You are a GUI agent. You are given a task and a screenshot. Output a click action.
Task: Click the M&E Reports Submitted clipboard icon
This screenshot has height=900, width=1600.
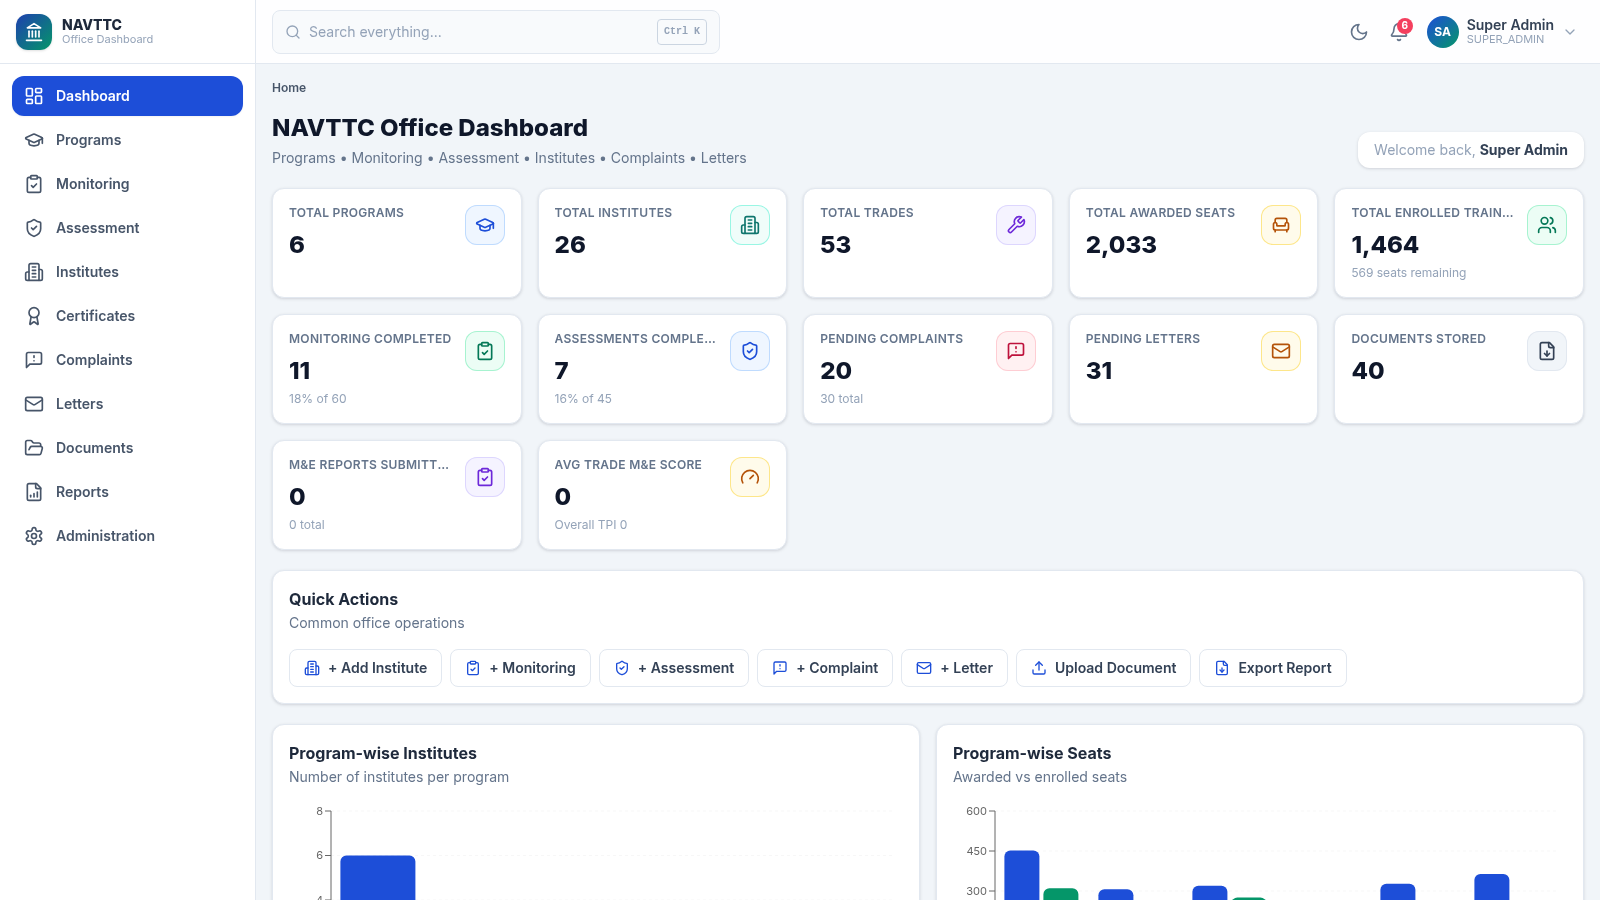(x=485, y=477)
